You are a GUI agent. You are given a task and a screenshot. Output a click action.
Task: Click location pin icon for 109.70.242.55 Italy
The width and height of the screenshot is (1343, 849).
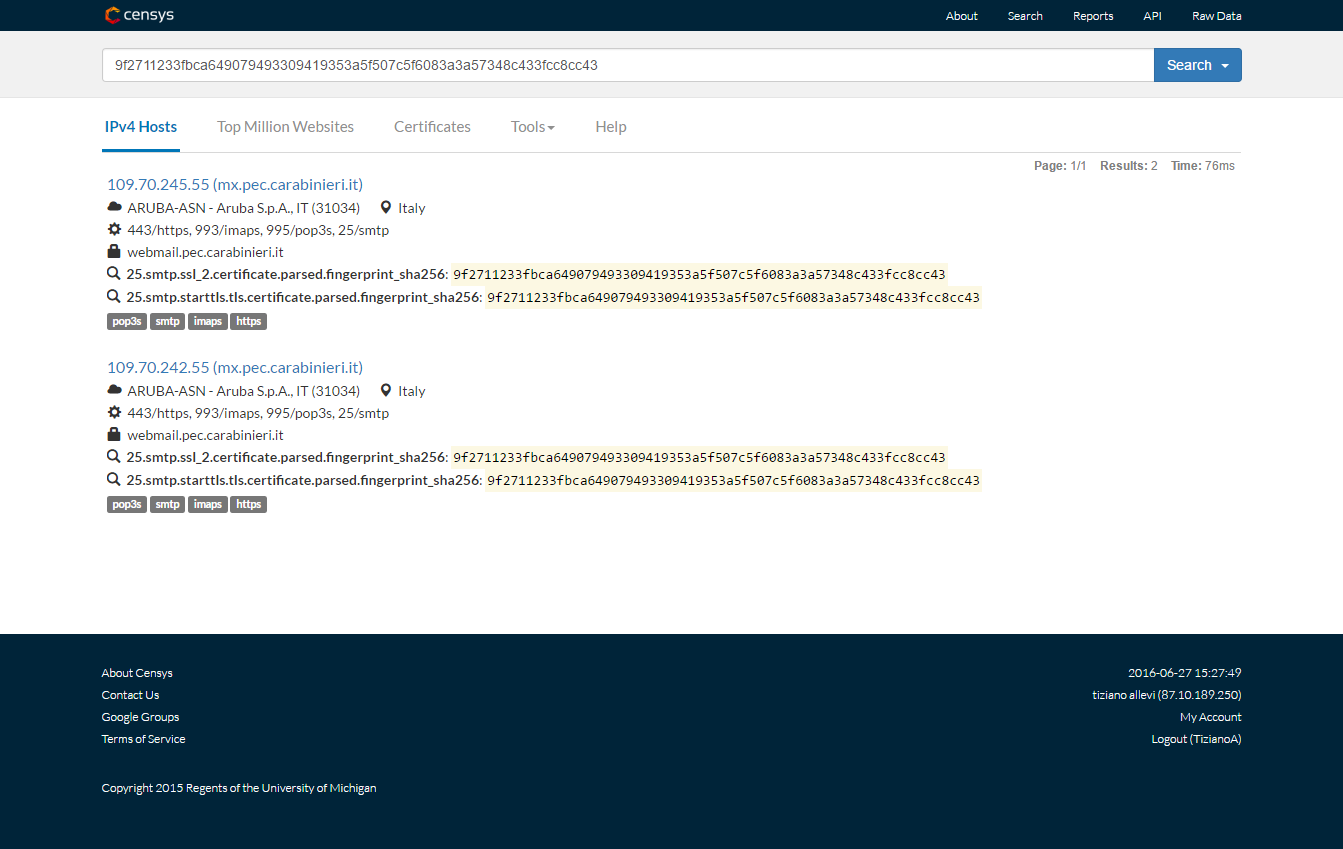tap(386, 391)
